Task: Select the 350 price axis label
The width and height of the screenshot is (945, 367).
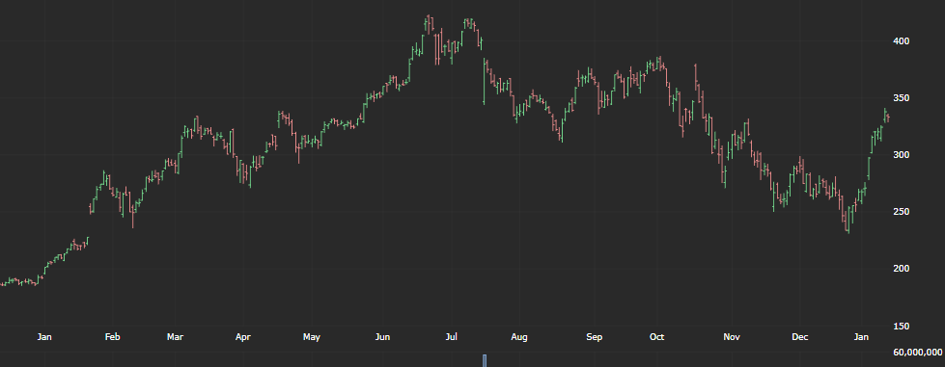Action: pyautogui.click(x=902, y=98)
